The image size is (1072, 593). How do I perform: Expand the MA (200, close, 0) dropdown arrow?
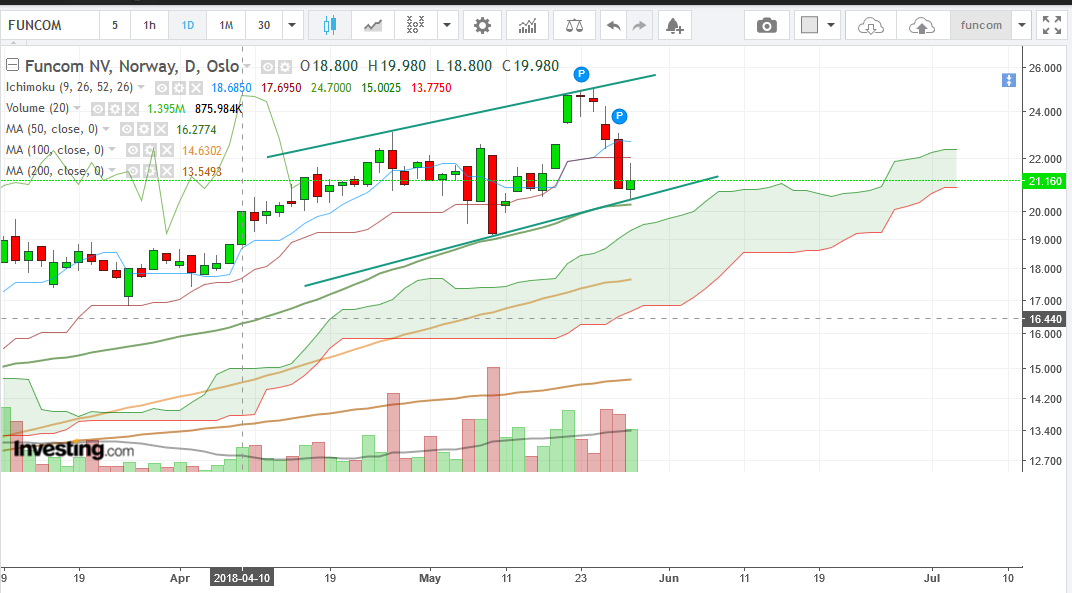(x=112, y=171)
